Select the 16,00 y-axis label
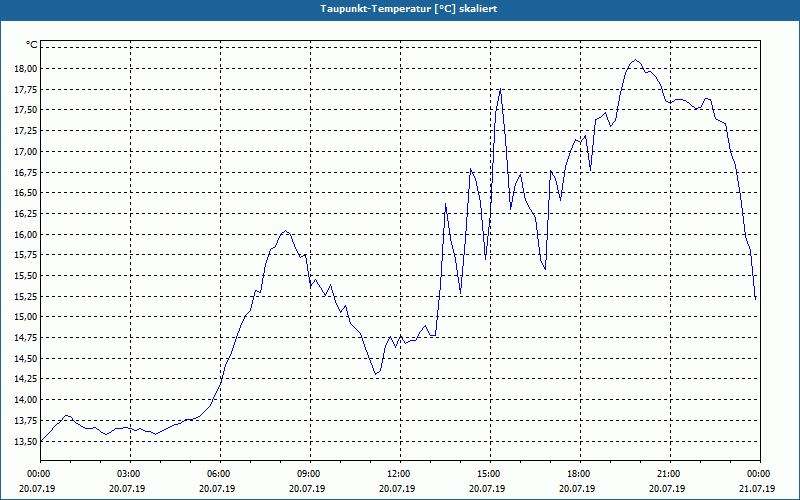800x500 pixels. [26, 234]
